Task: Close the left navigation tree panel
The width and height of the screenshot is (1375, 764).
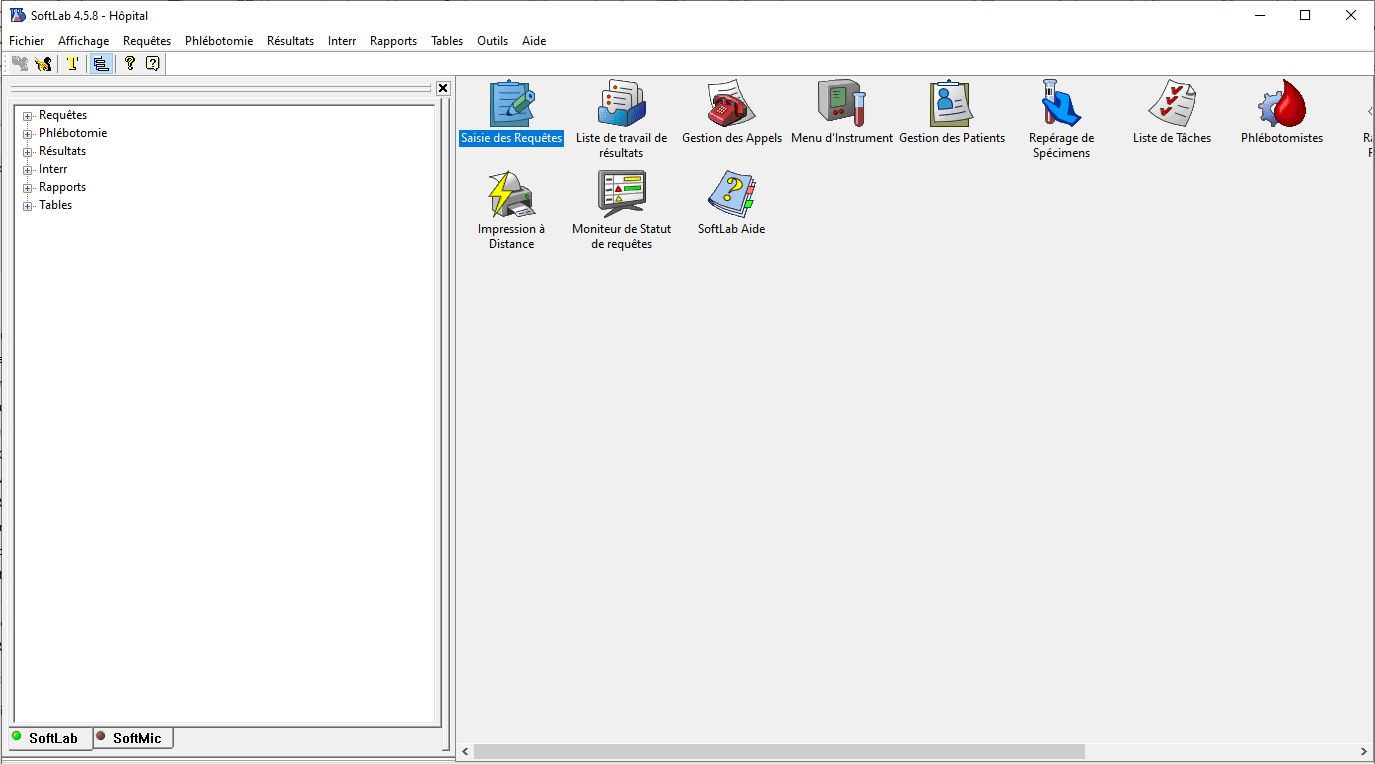Action: point(443,88)
